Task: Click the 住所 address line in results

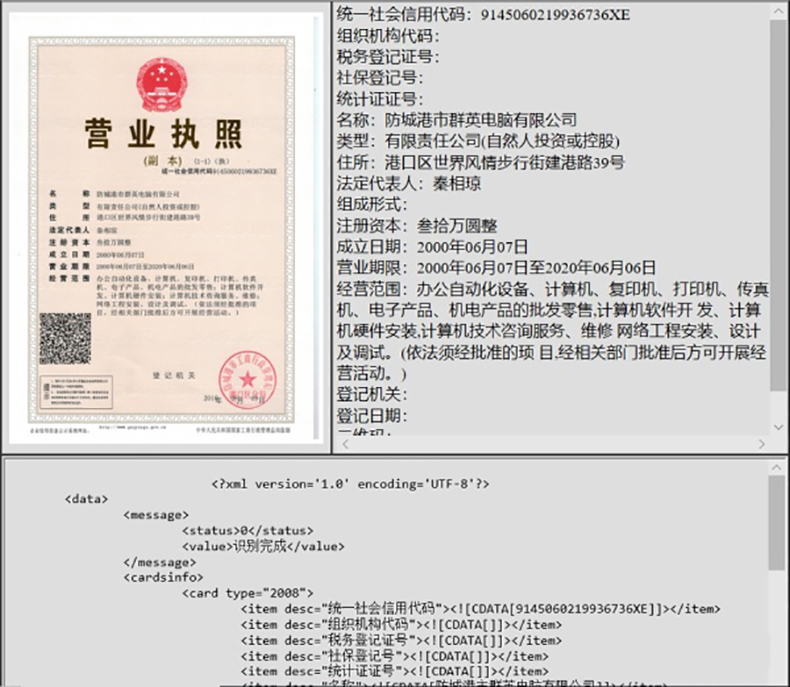Action: [x=480, y=162]
